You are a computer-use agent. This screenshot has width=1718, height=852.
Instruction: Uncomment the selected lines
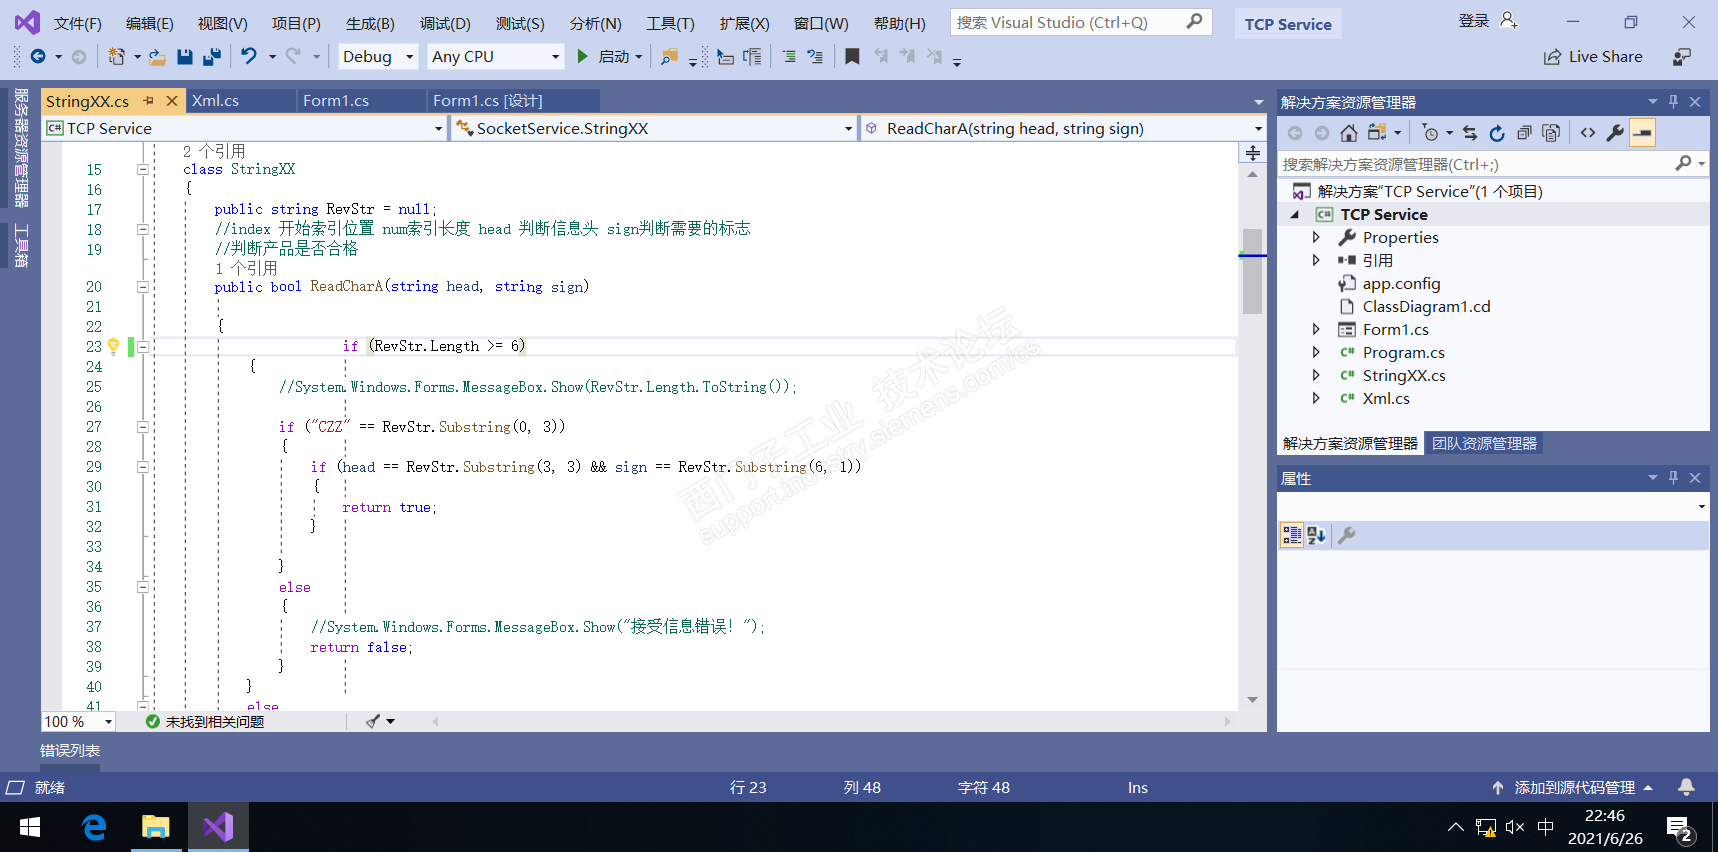click(815, 57)
